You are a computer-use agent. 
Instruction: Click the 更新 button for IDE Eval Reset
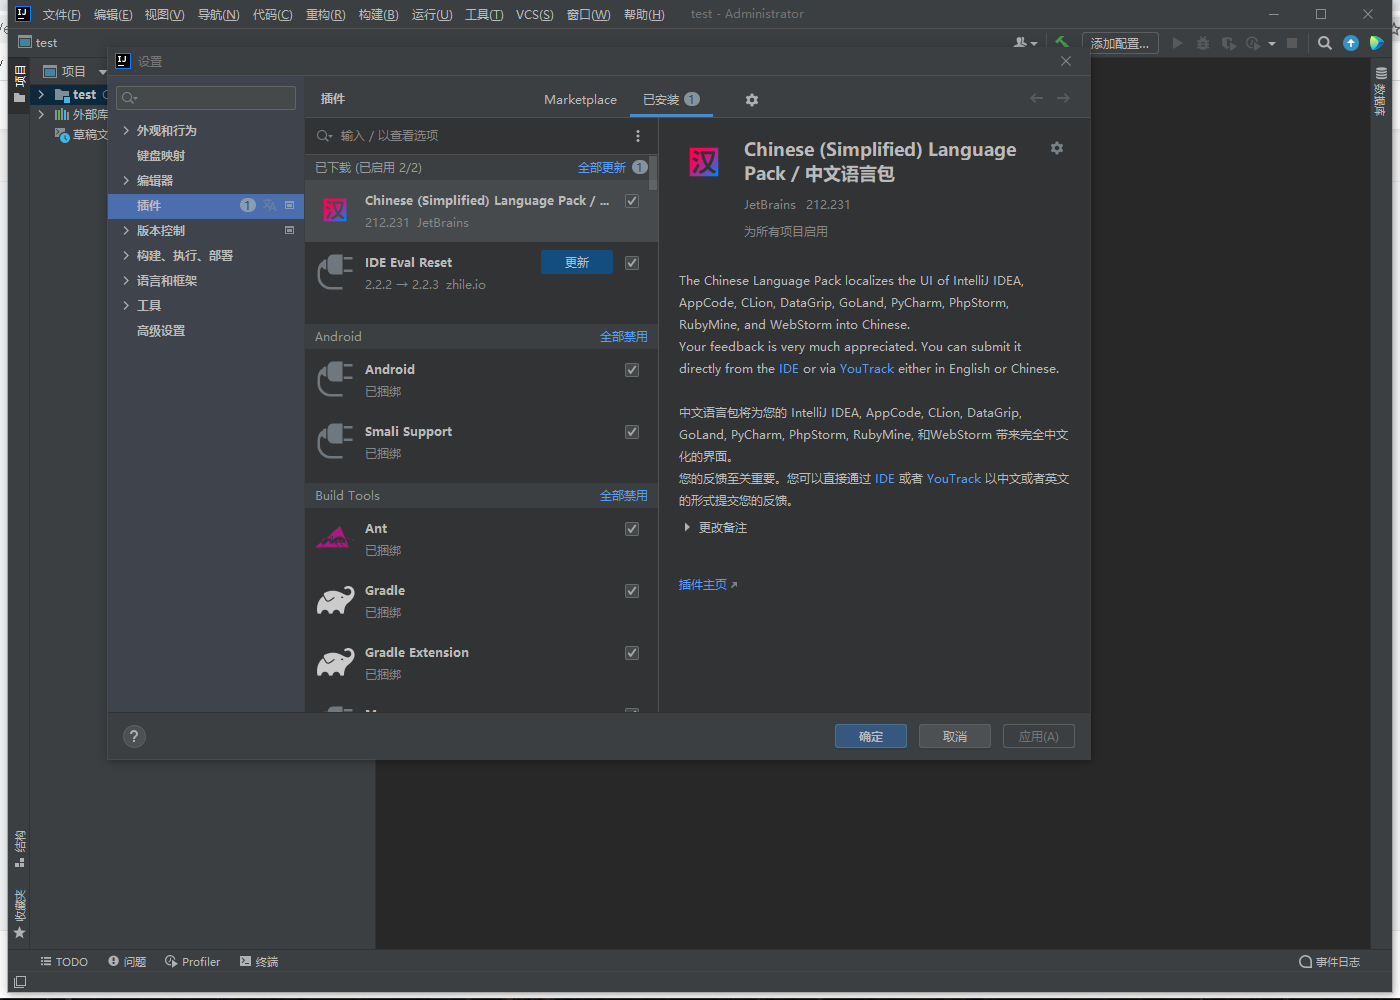(577, 262)
